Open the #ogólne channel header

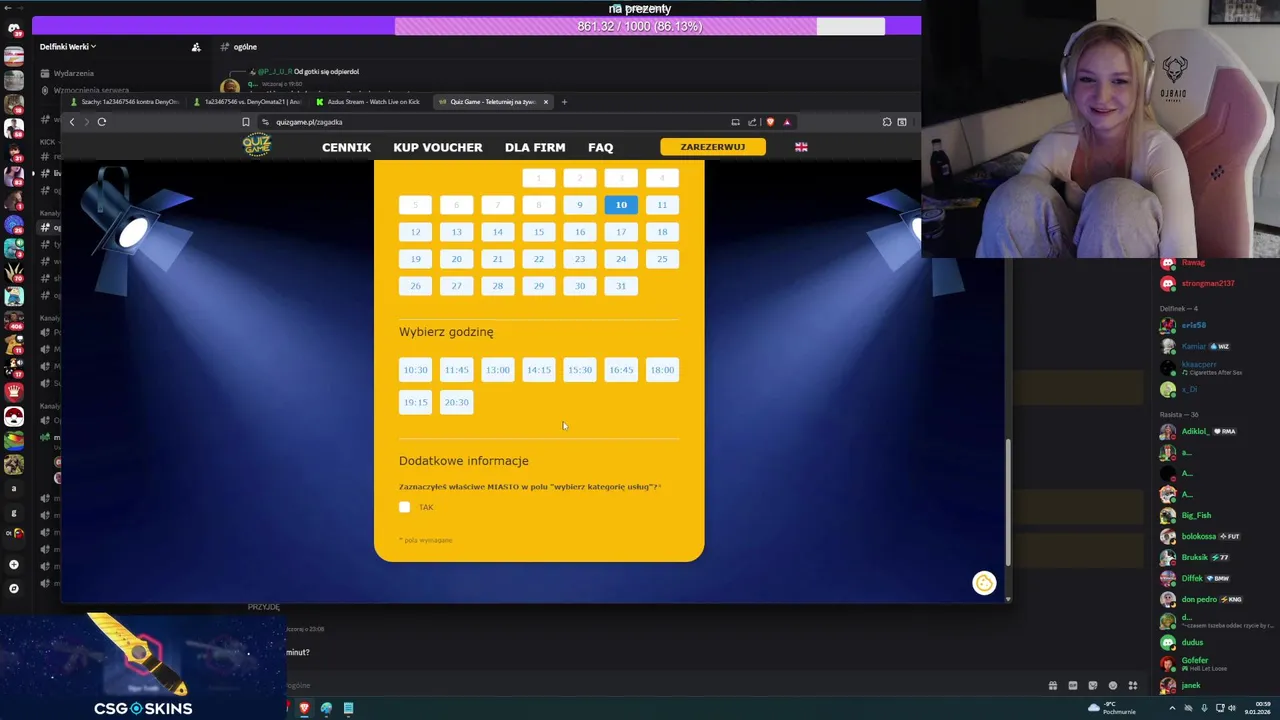point(240,47)
